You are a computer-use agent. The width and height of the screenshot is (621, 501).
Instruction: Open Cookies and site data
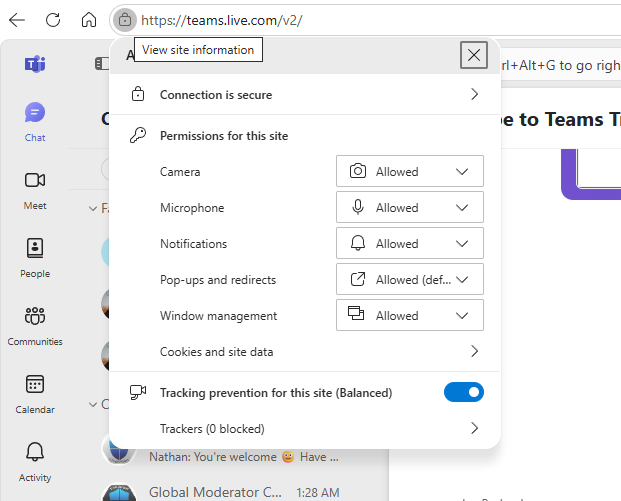click(305, 351)
